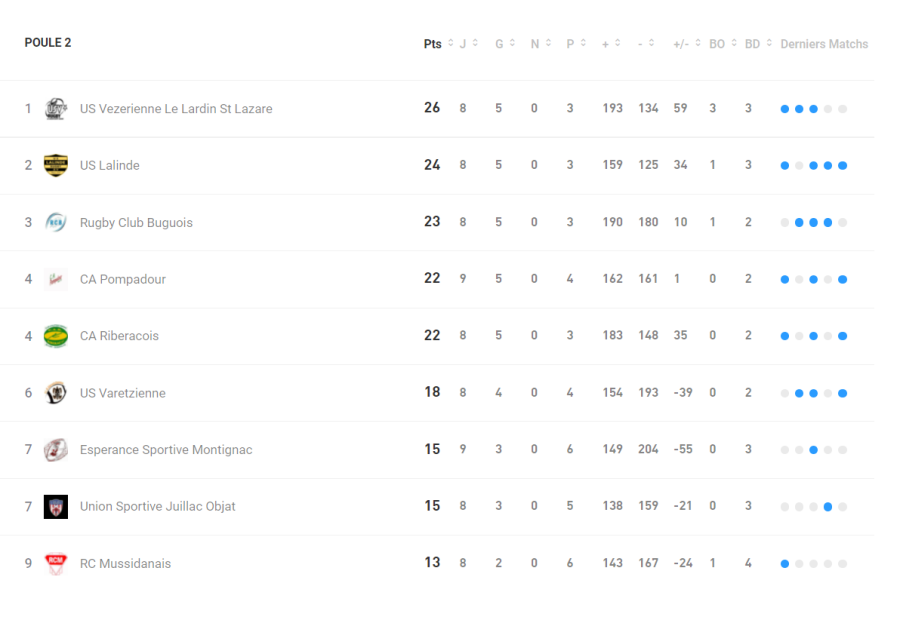This screenshot has width=900, height=620.
Task: Sort table by BO bonus column
Action: click(x=717, y=44)
